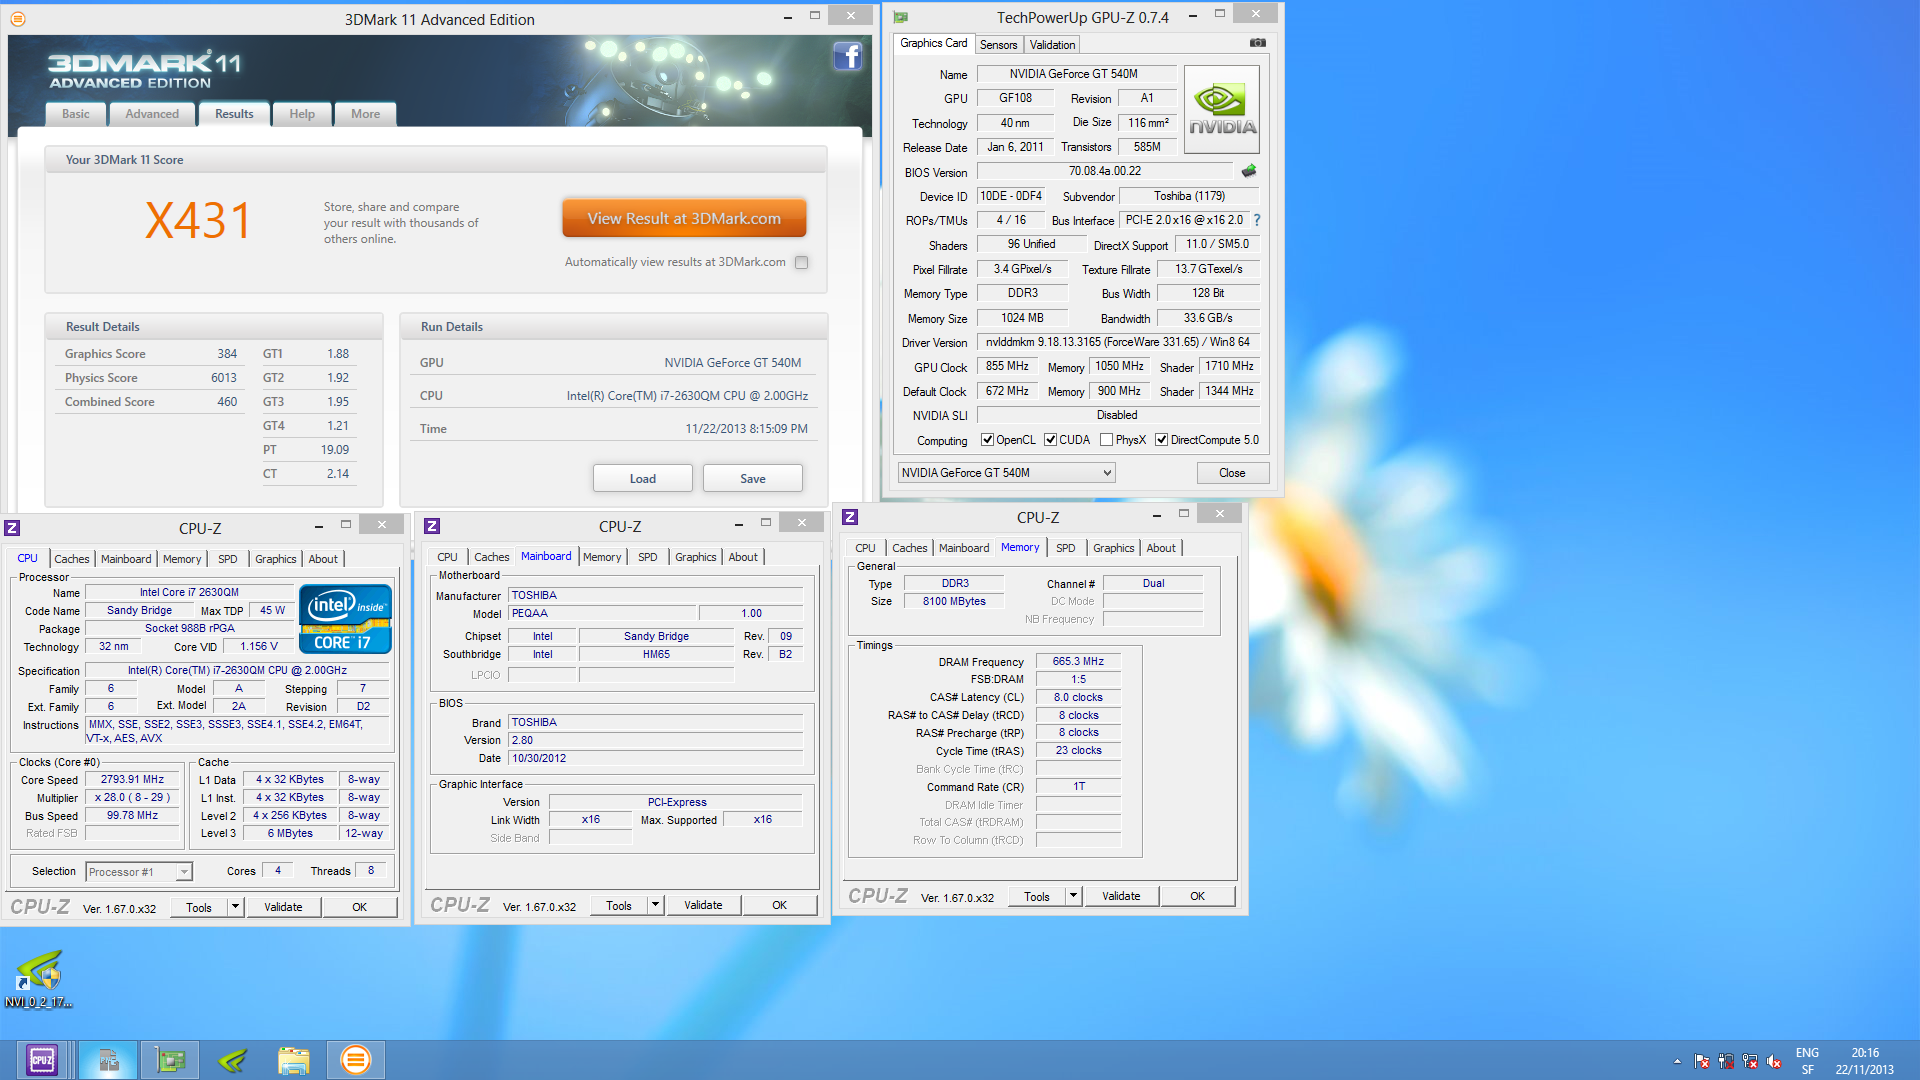
Task: Toggle the OpenCL checkbox in GPU-Z
Action: tap(987, 440)
